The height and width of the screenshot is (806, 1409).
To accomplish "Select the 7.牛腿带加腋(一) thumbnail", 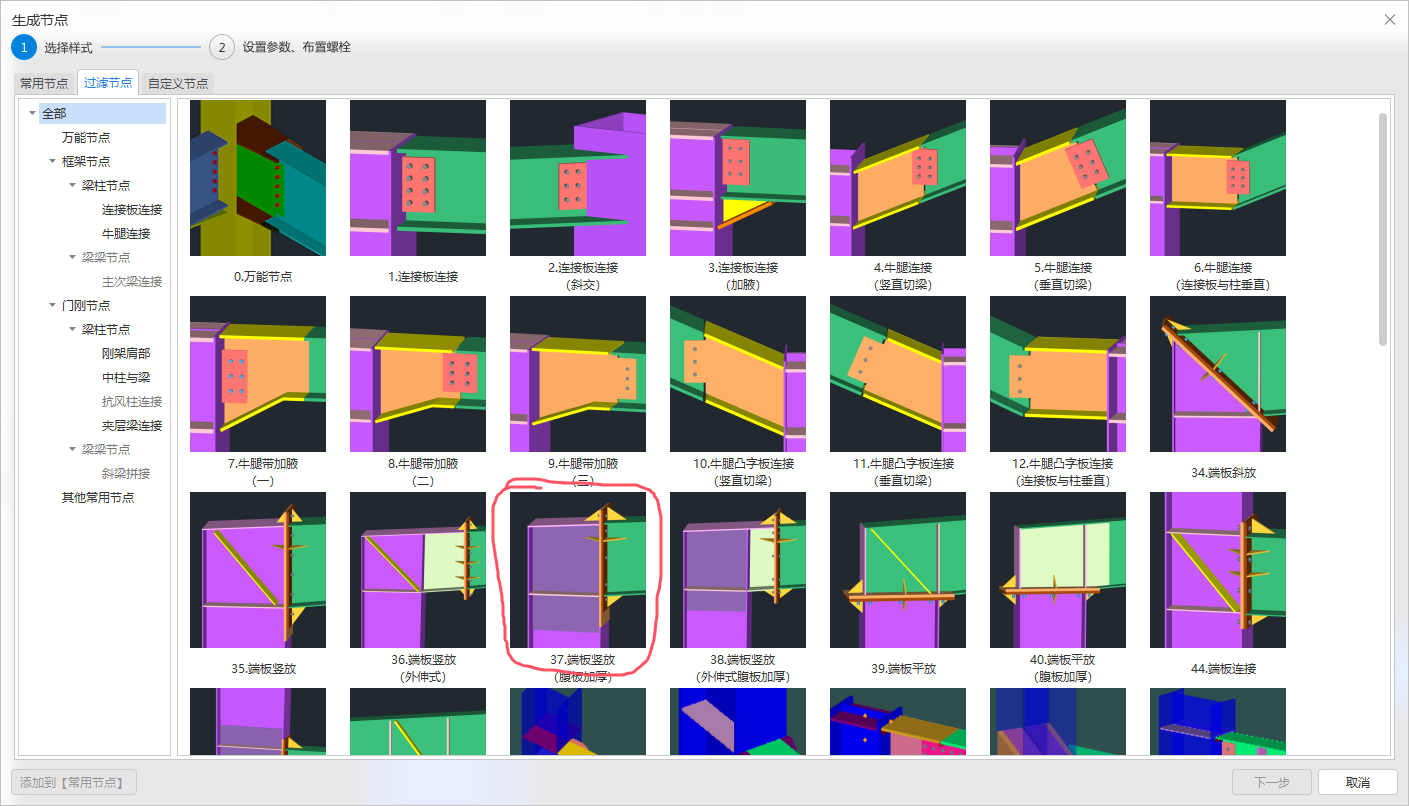I will 258,374.
